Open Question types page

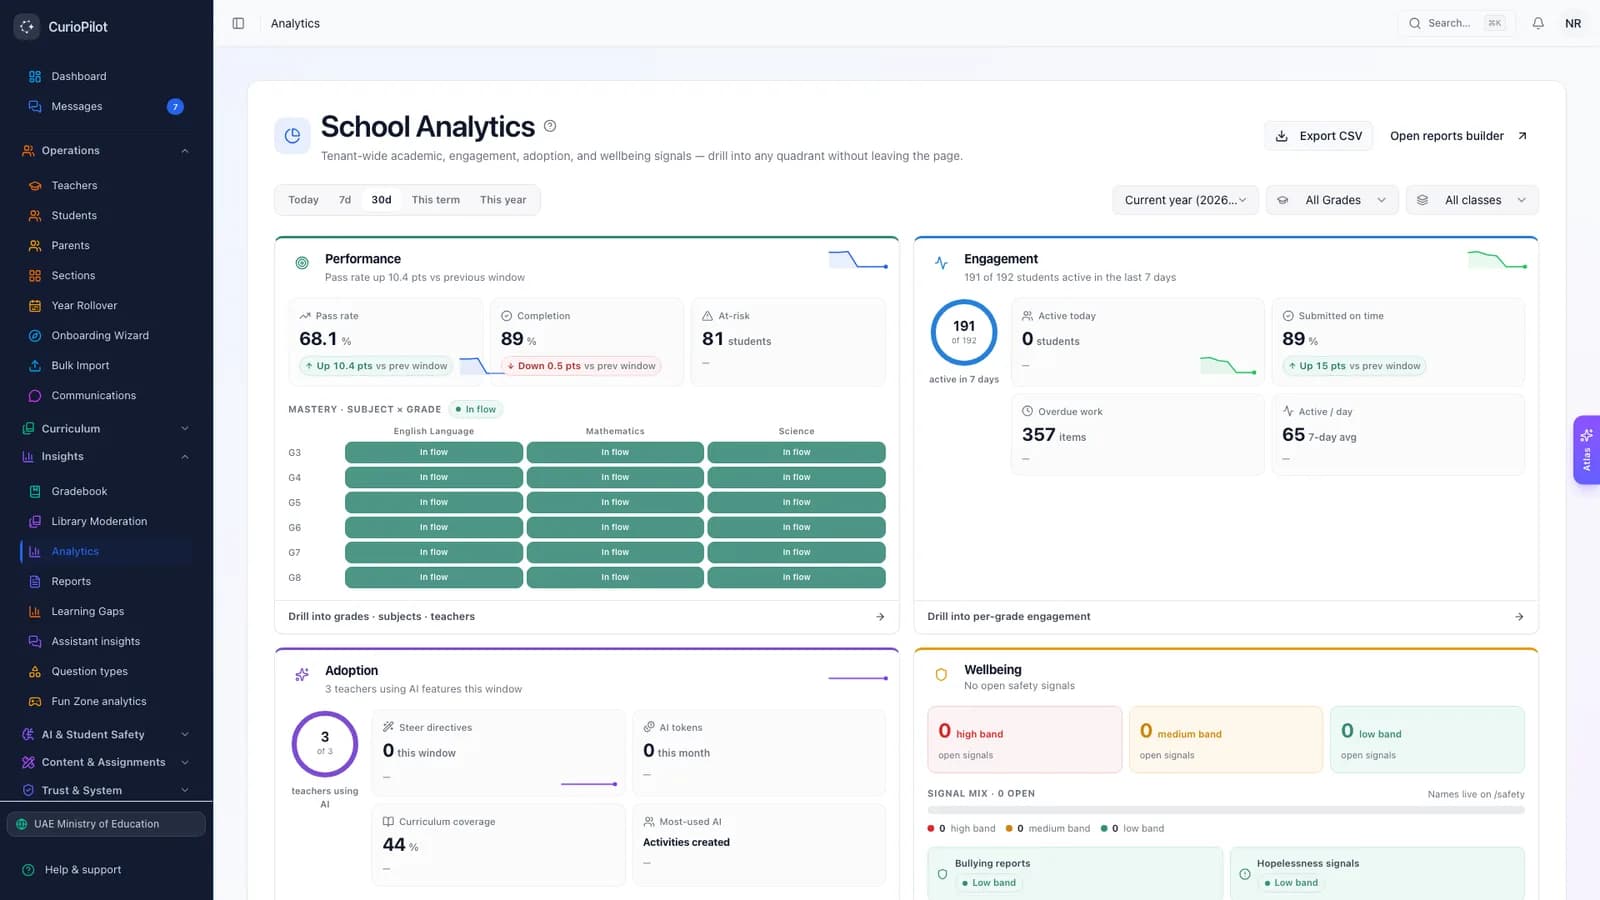(x=106, y=671)
